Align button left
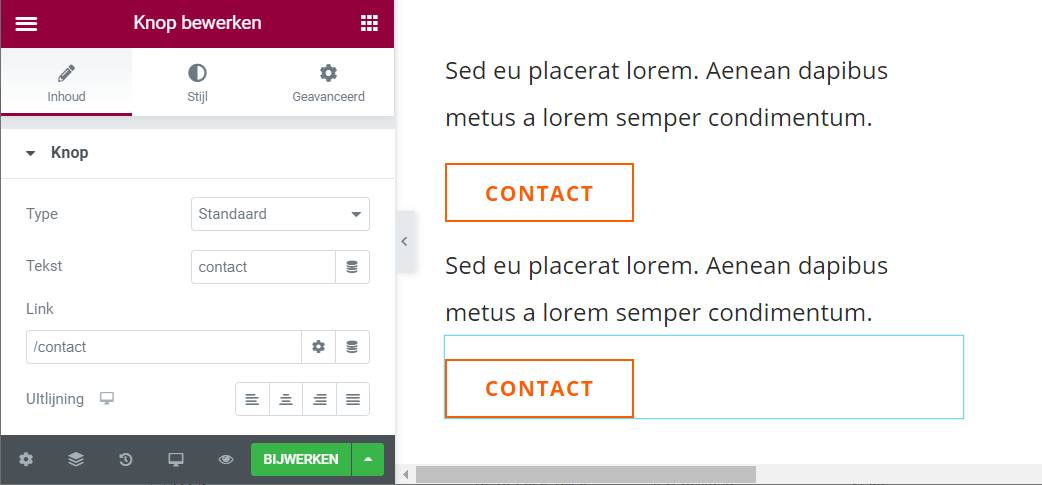The image size is (1042, 485). pos(252,399)
